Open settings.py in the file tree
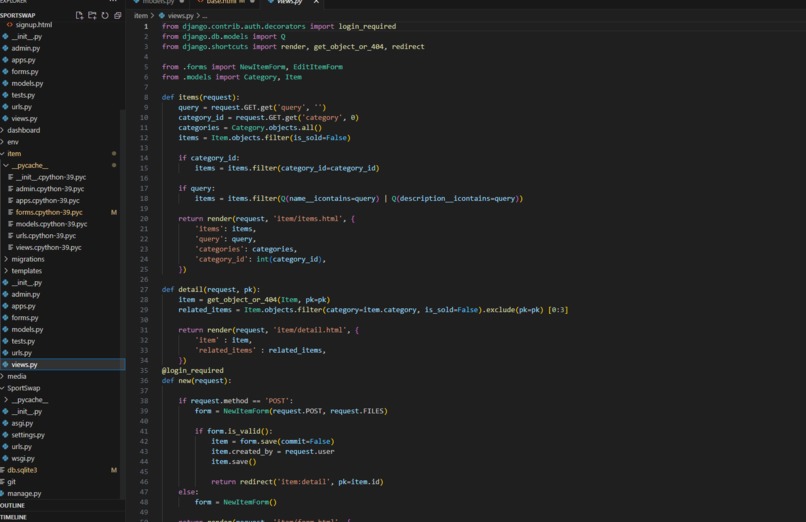 (28, 435)
